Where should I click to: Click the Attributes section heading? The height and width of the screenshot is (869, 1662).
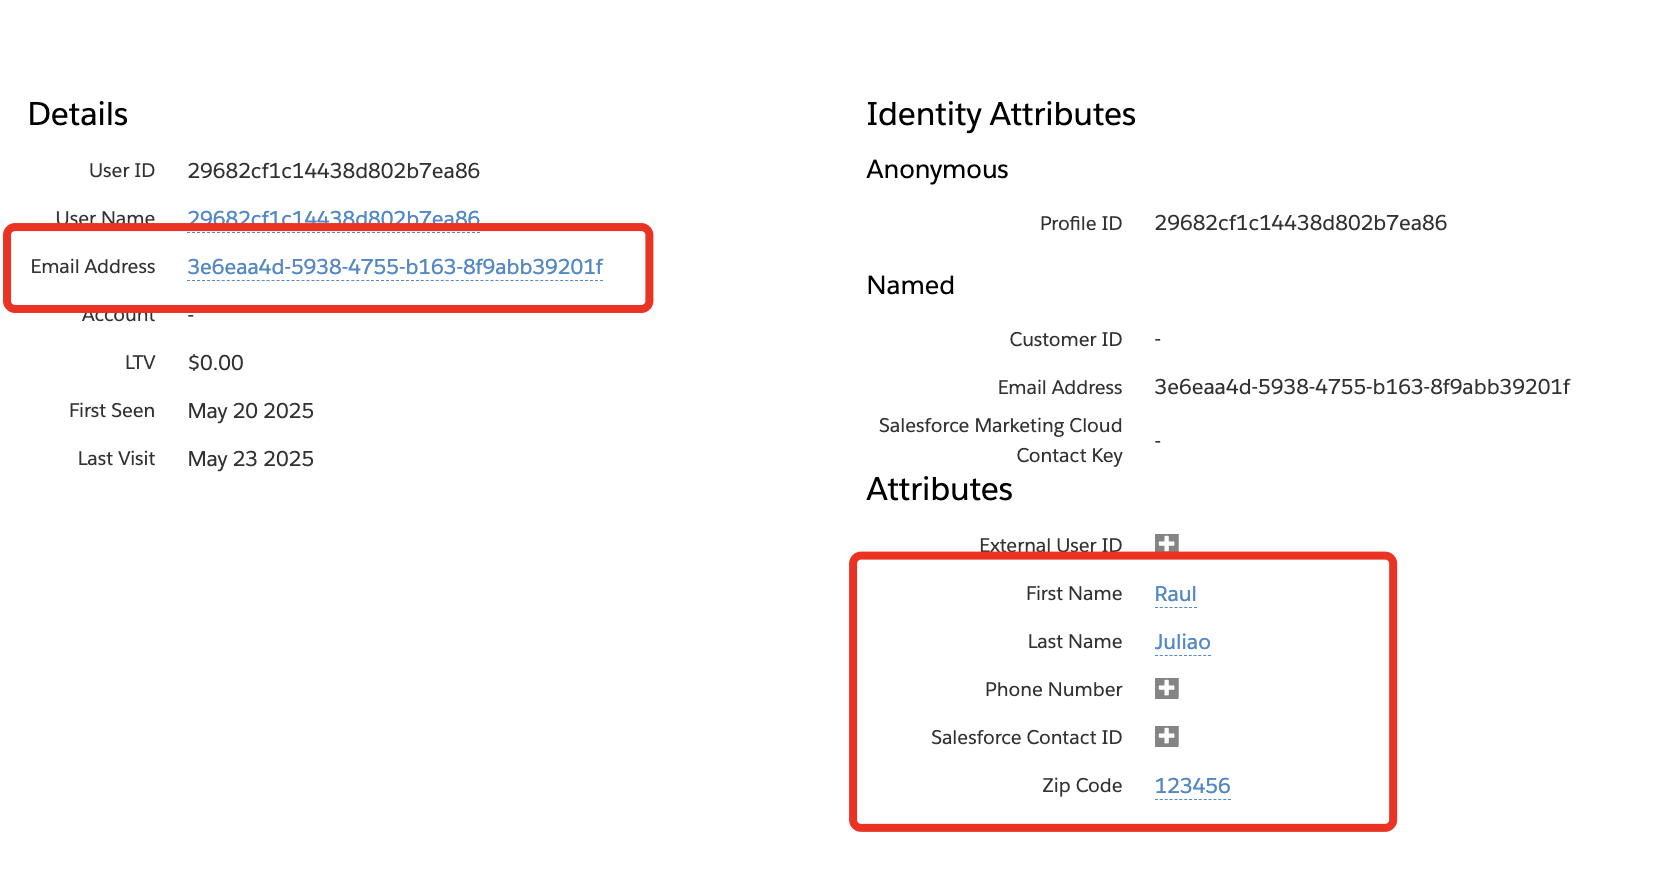(x=939, y=489)
